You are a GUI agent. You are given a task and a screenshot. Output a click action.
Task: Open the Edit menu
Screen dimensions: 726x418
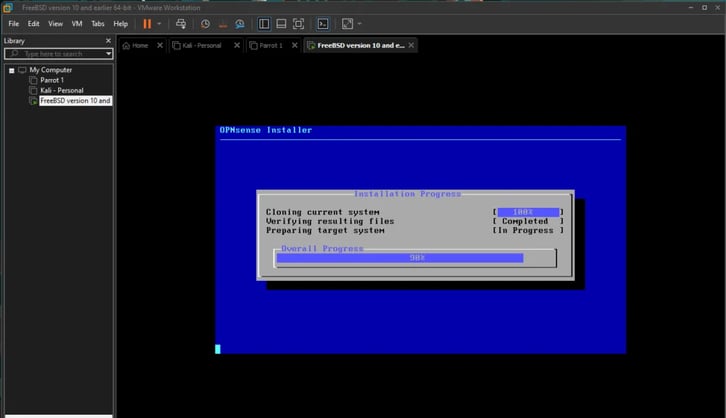click(x=33, y=24)
